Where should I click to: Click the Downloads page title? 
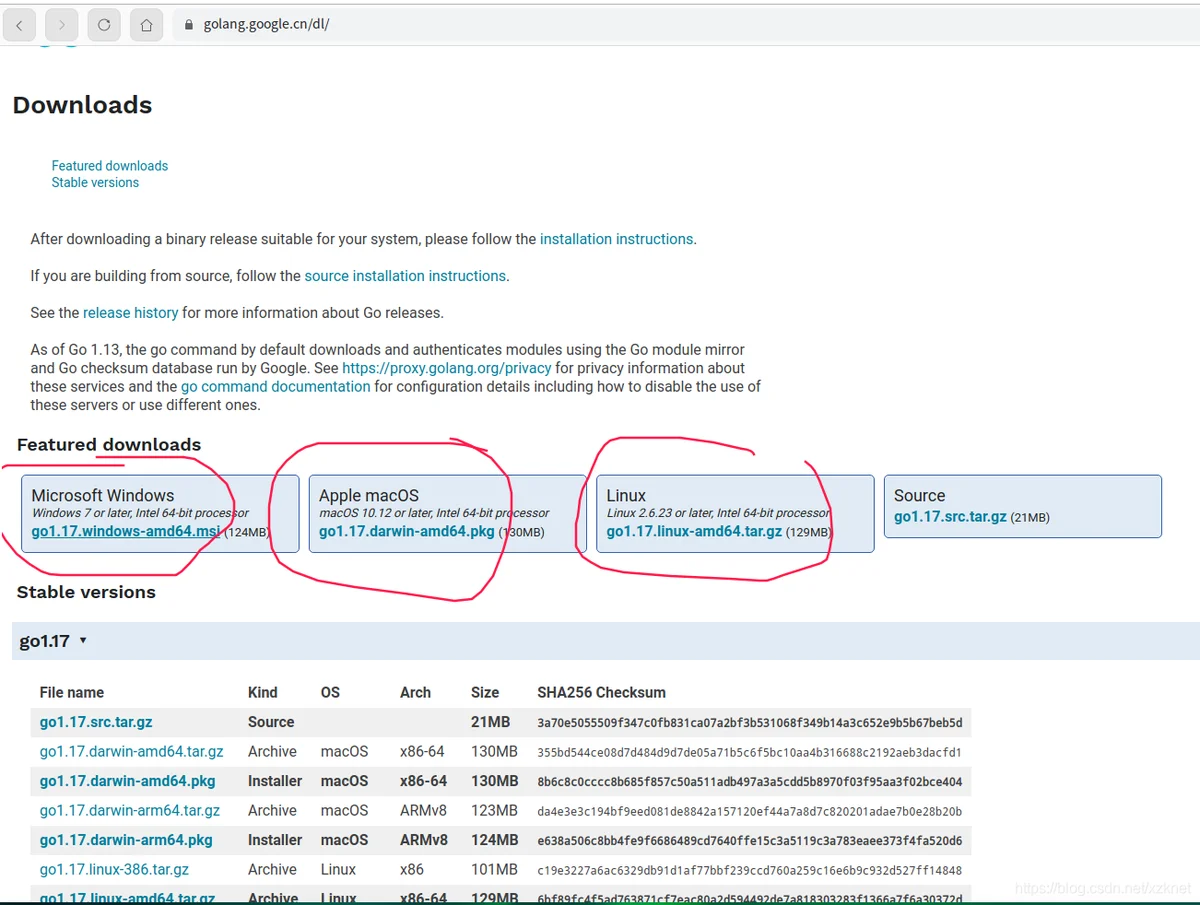coord(82,105)
